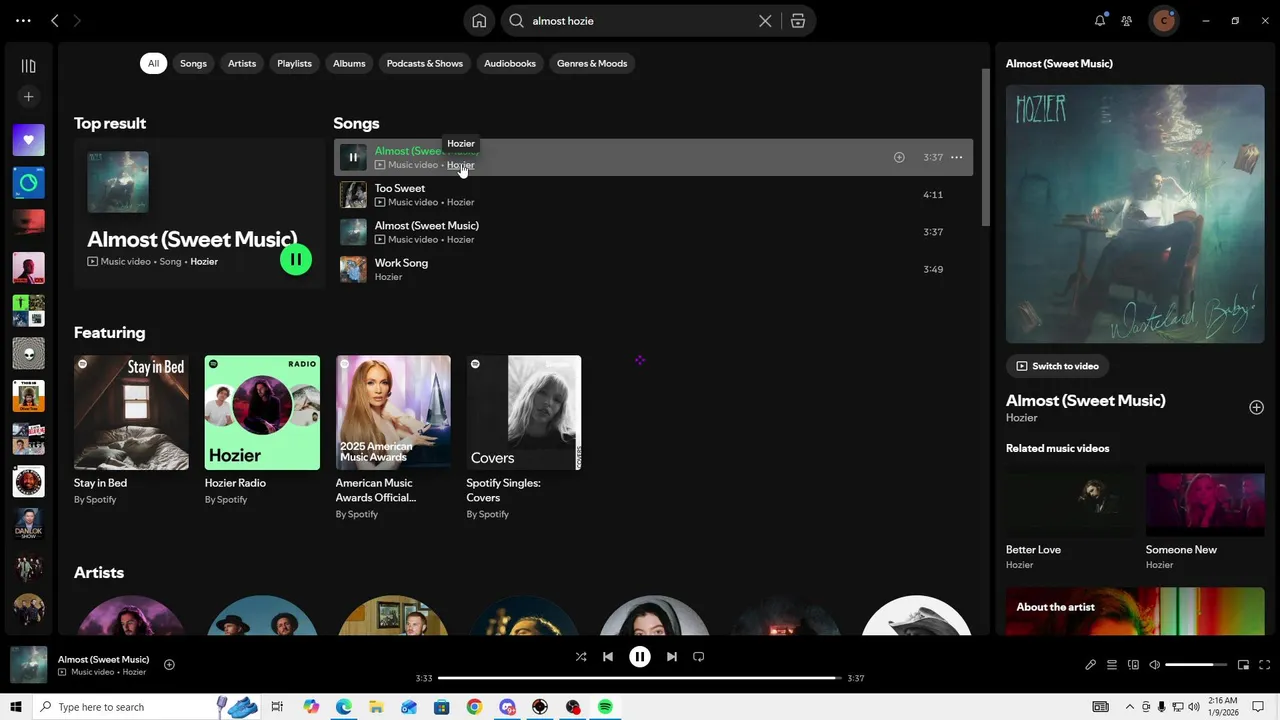Filter results by Songs

click(193, 63)
